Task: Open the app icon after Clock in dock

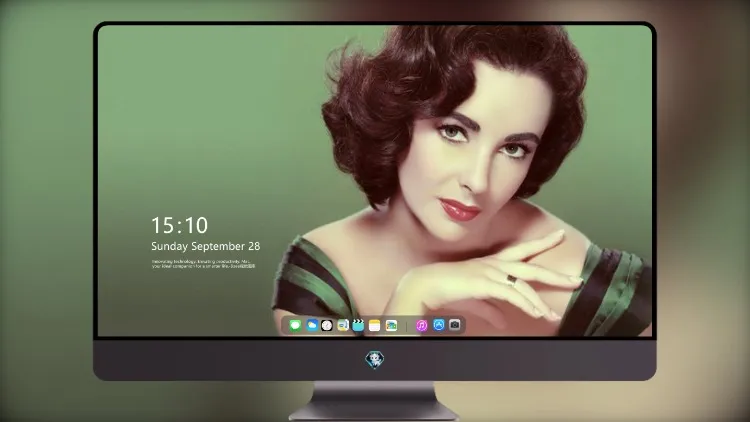Action: point(342,325)
